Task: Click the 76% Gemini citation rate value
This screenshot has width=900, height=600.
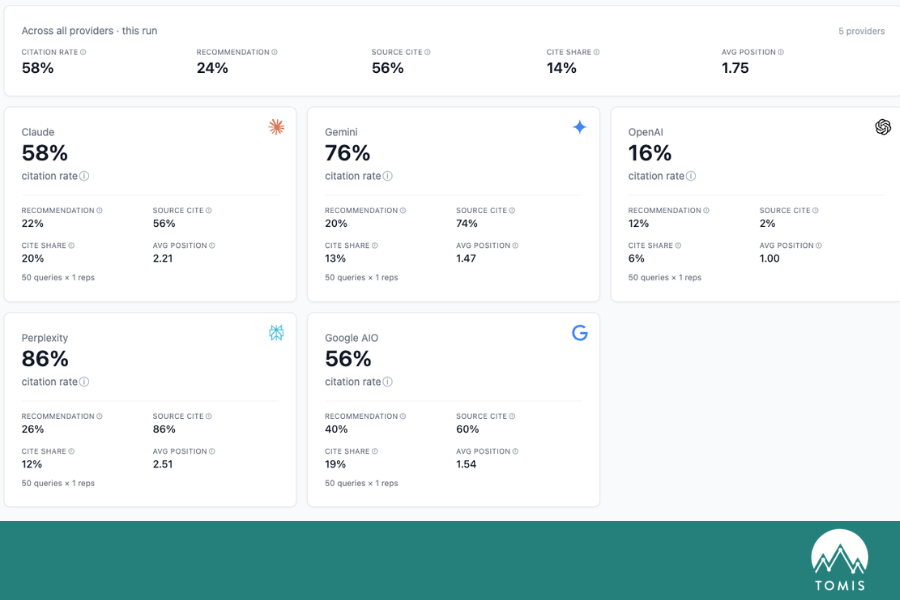Action: (348, 153)
